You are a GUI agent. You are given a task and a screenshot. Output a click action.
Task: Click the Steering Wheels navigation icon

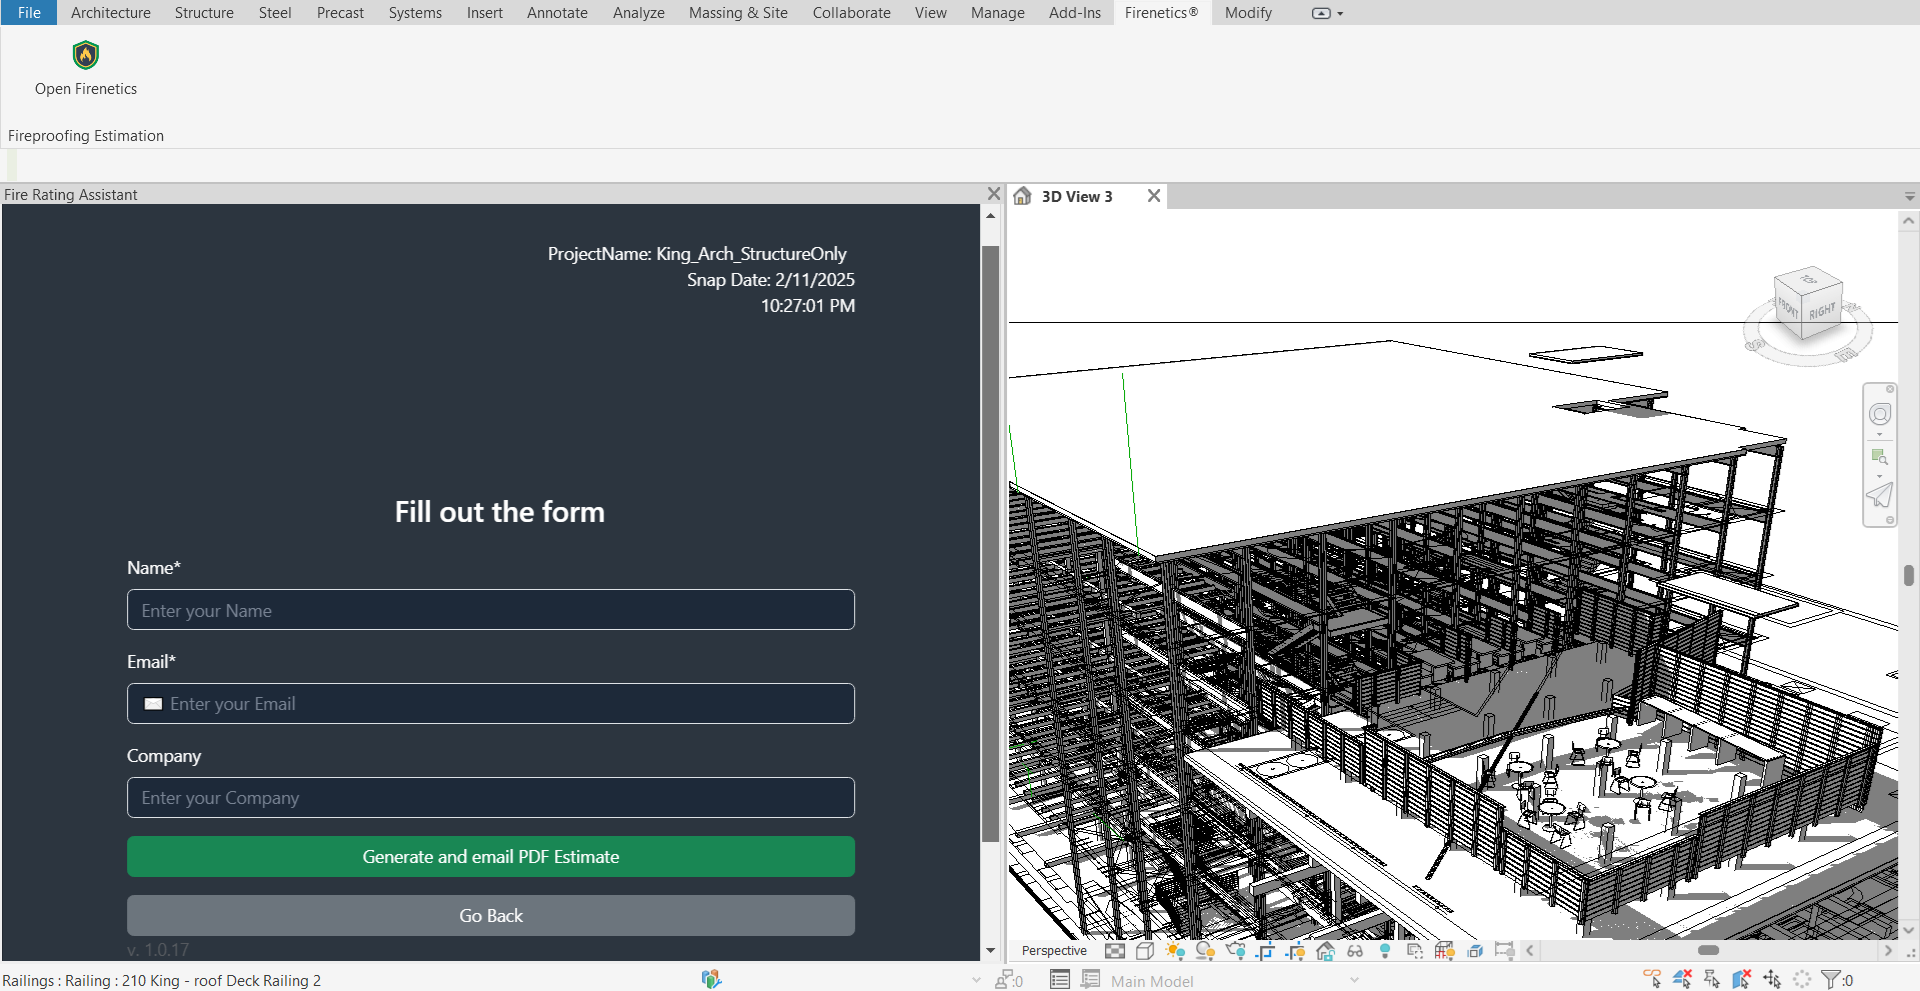click(1880, 414)
